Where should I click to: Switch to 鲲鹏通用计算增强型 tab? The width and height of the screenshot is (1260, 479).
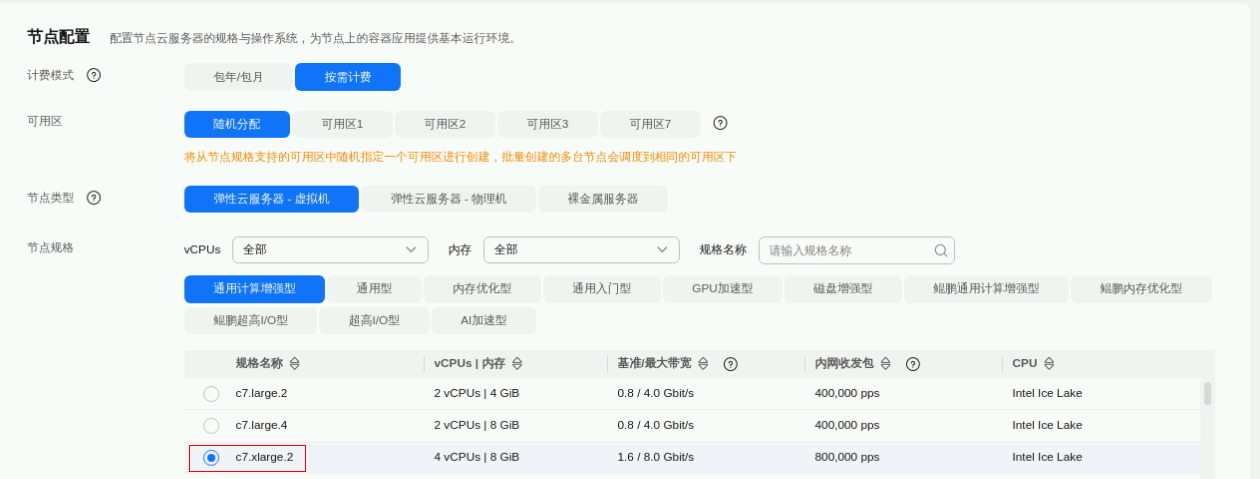click(986, 289)
